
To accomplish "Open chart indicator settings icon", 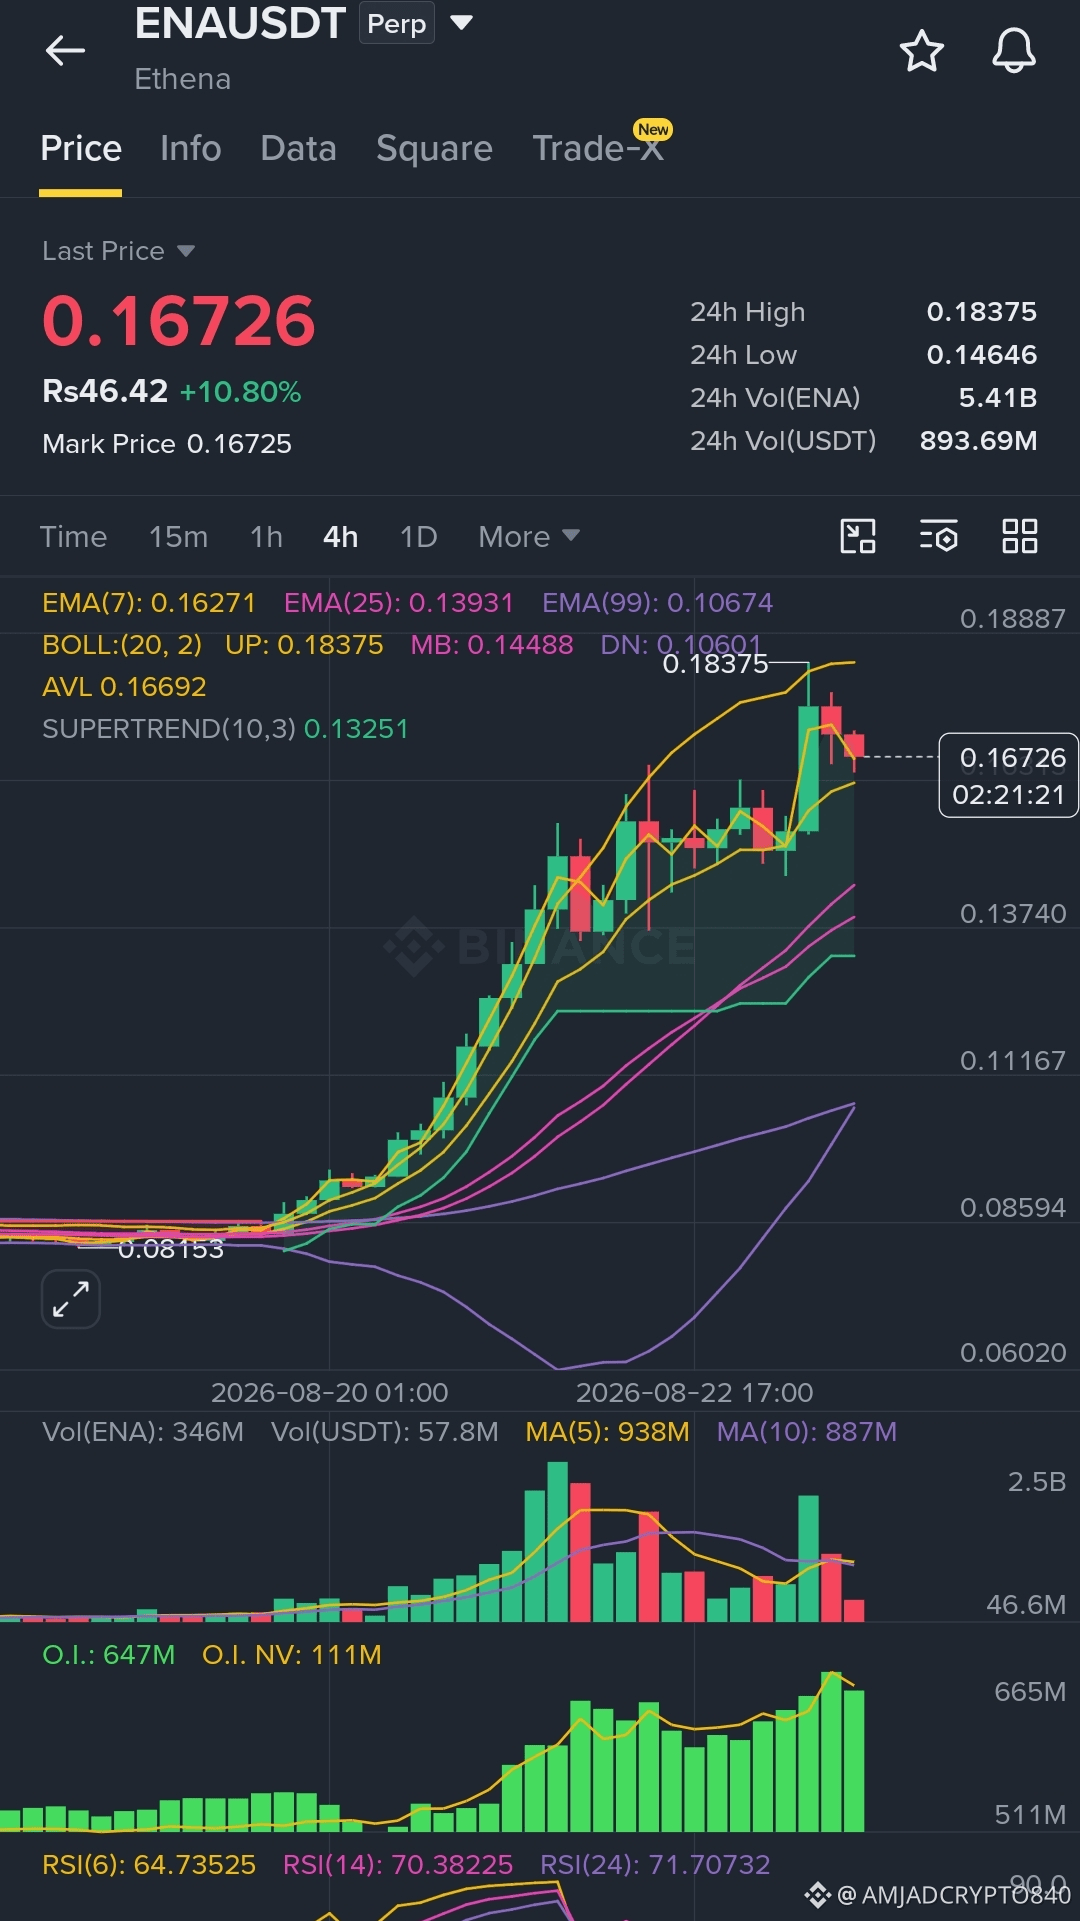I will click(x=939, y=536).
